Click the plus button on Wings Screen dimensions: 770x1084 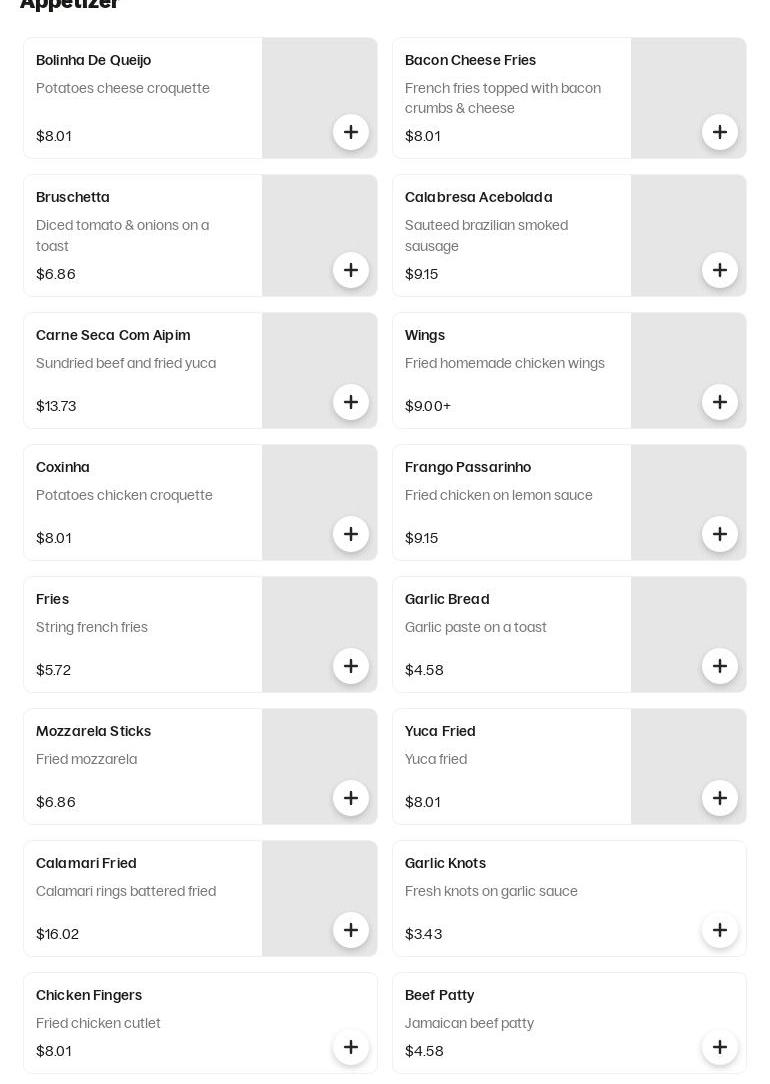point(720,402)
